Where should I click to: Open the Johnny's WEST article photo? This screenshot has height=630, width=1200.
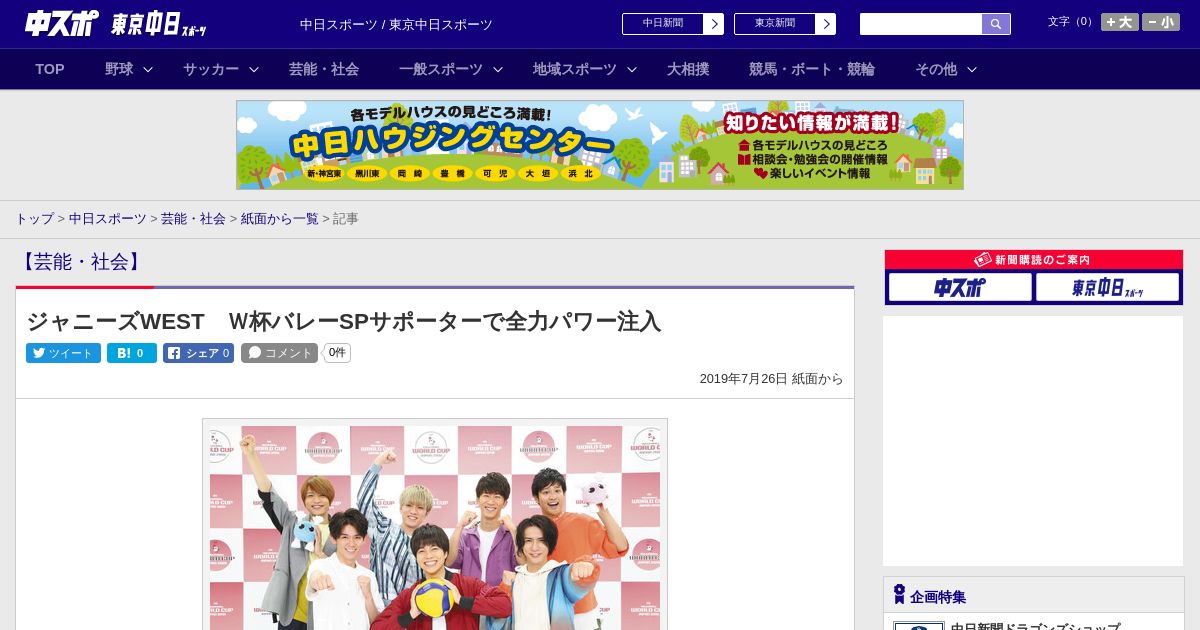tap(435, 524)
